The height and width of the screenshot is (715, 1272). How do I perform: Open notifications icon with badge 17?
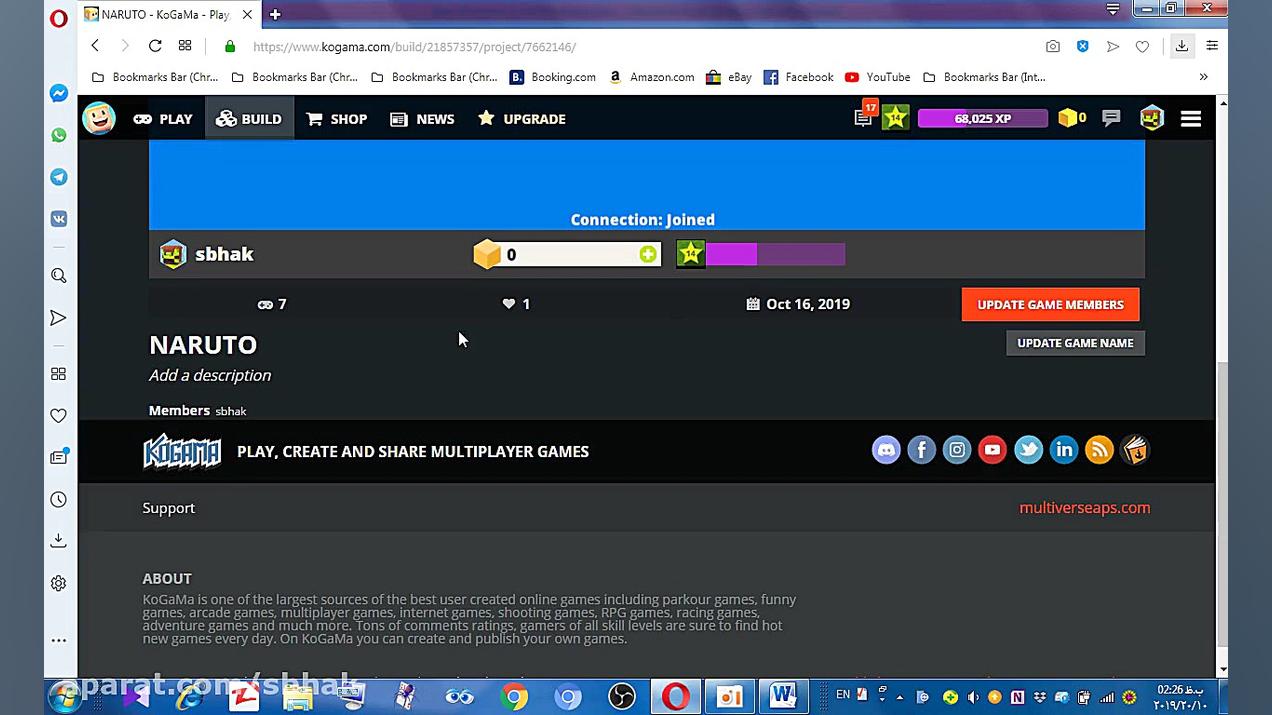pos(864,116)
